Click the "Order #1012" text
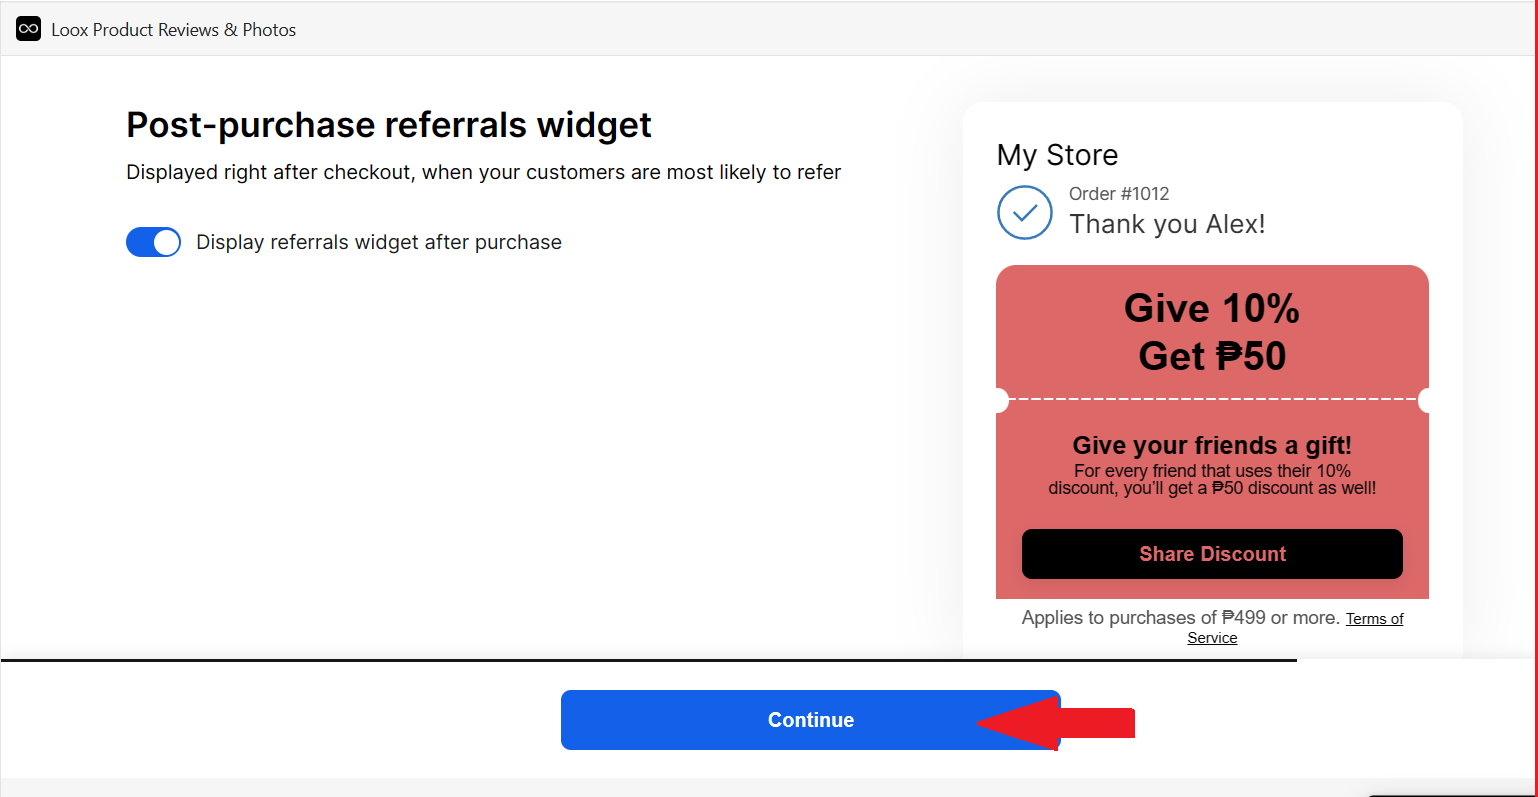The width and height of the screenshot is (1538, 797). pos(1119,194)
